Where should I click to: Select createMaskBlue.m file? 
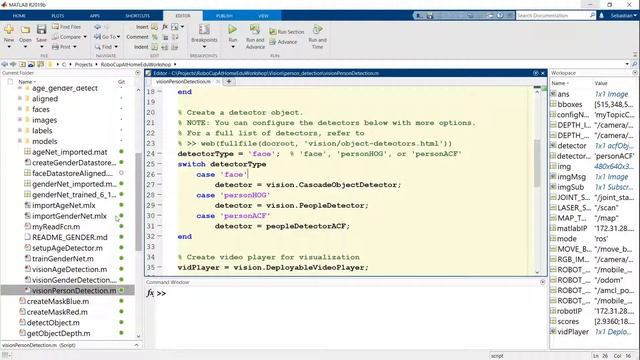pos(58,301)
